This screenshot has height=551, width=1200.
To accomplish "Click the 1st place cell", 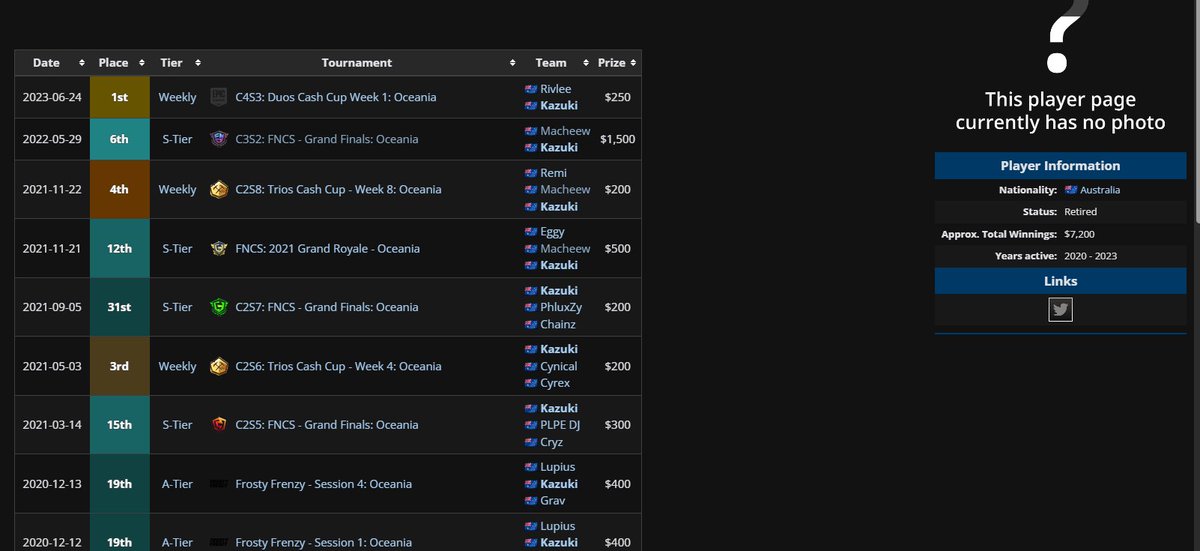I will [x=119, y=97].
